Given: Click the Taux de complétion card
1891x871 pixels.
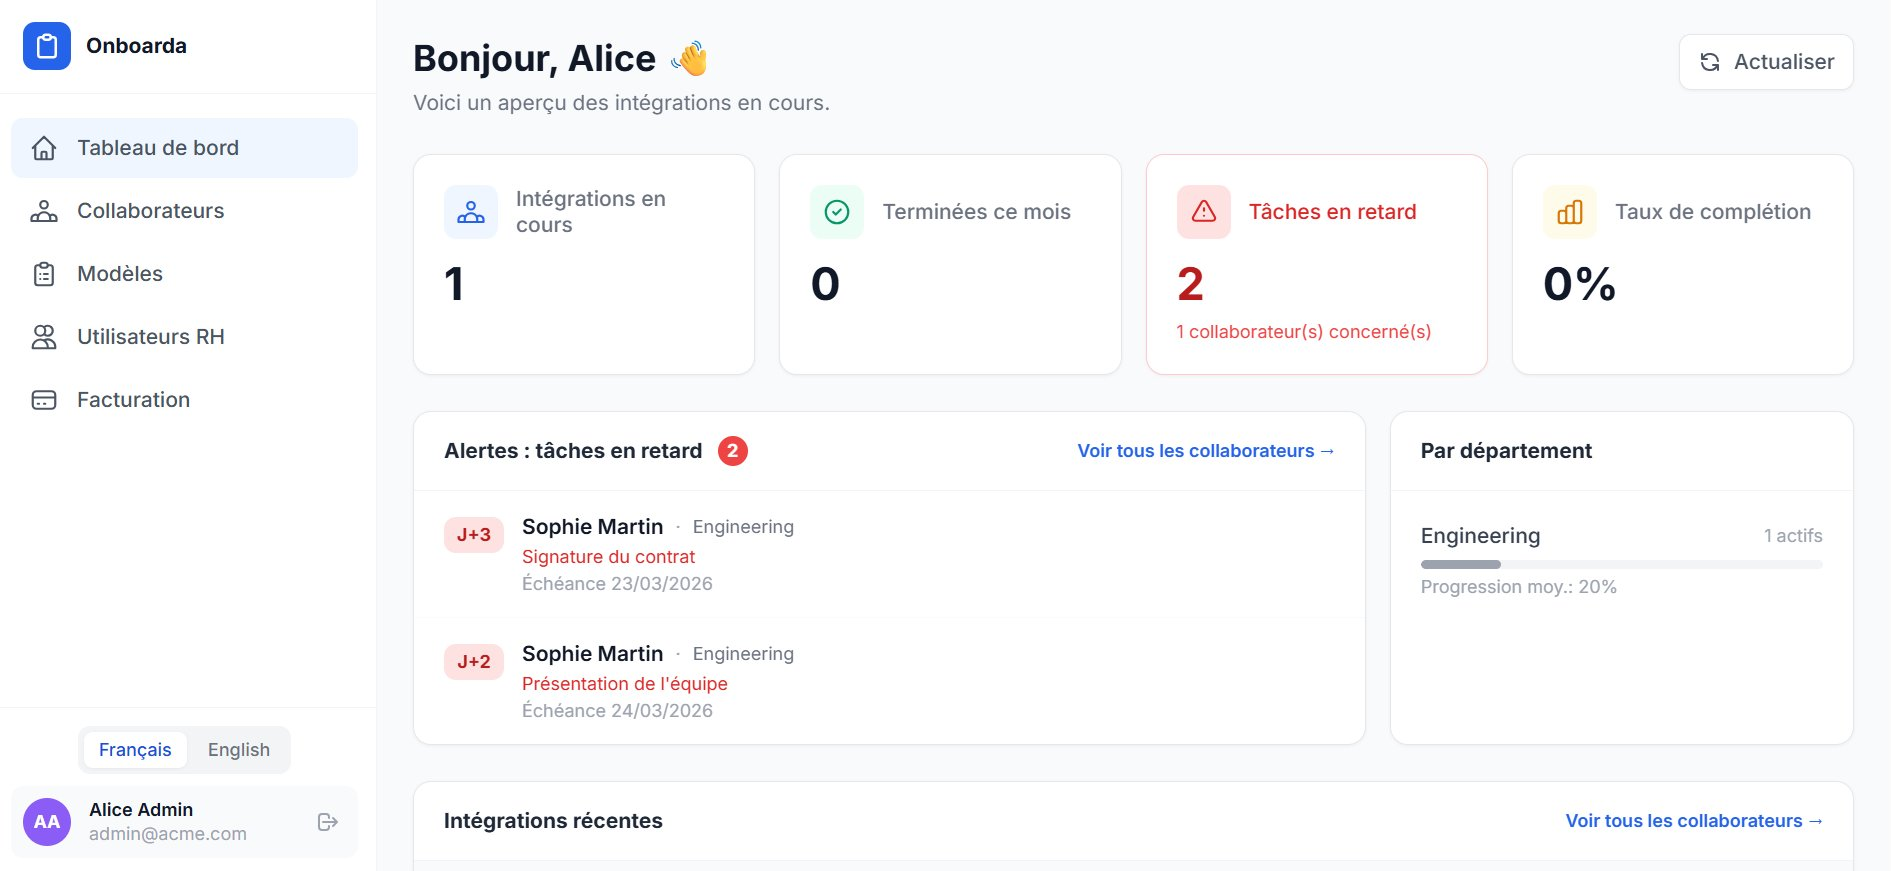Looking at the screenshot, I should tap(1683, 265).
